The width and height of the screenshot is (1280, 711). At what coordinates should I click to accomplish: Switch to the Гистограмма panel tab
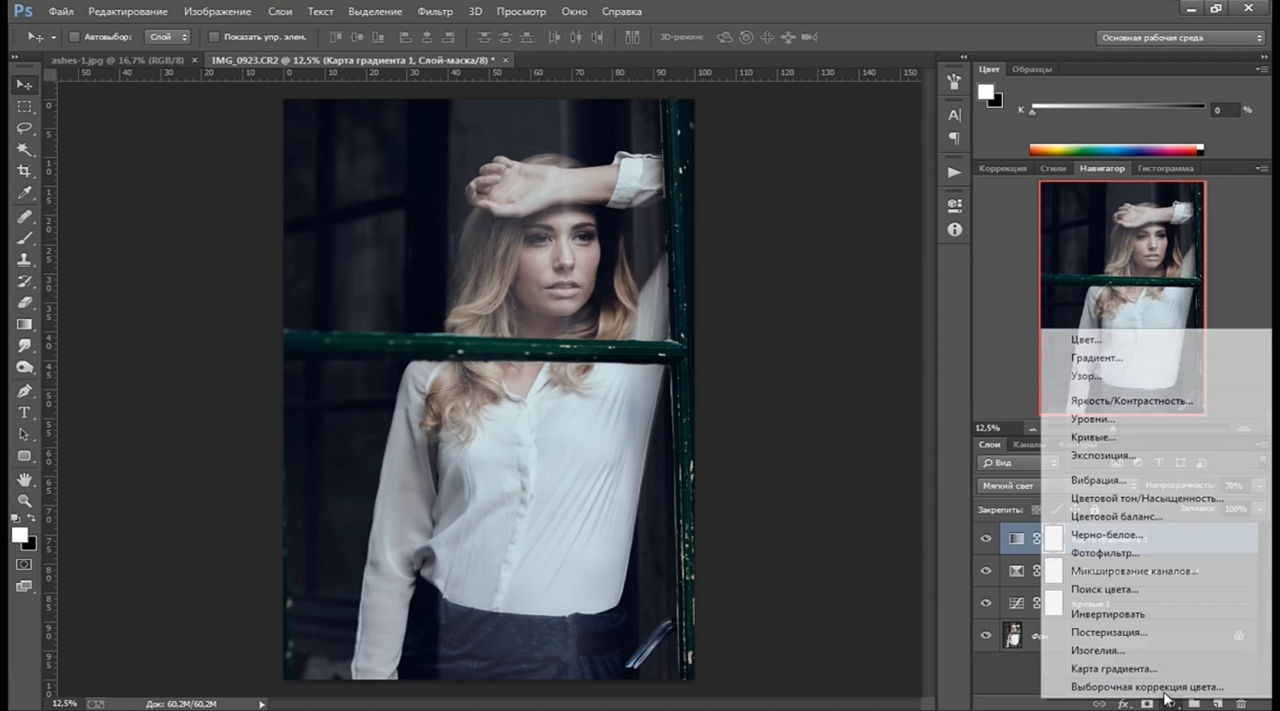coord(1165,168)
